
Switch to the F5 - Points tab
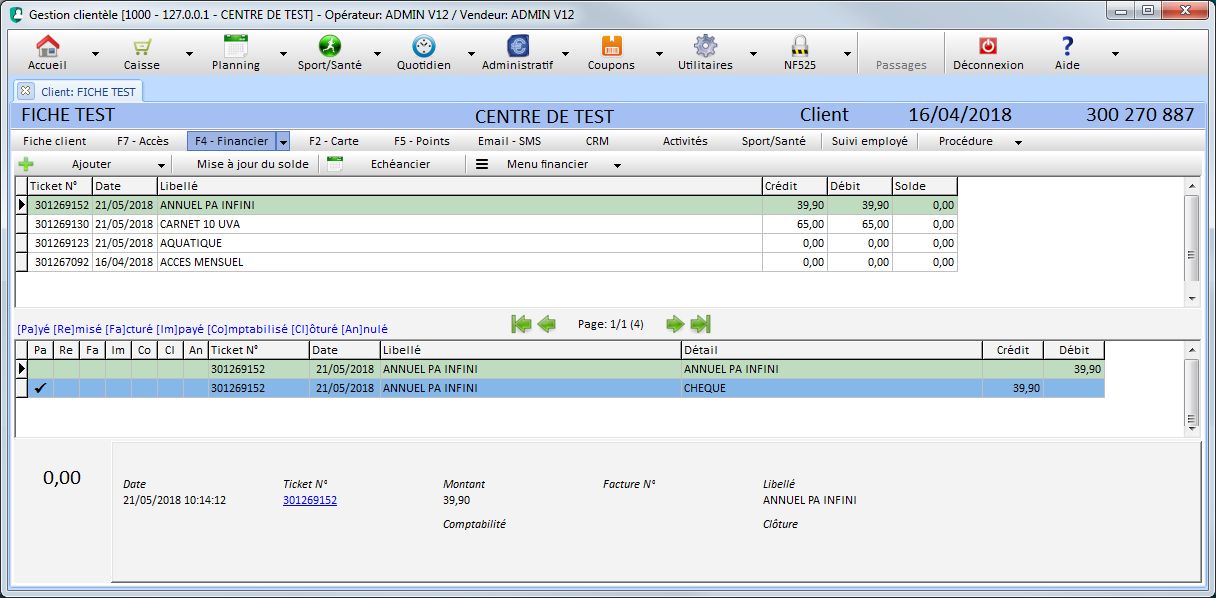(x=422, y=141)
